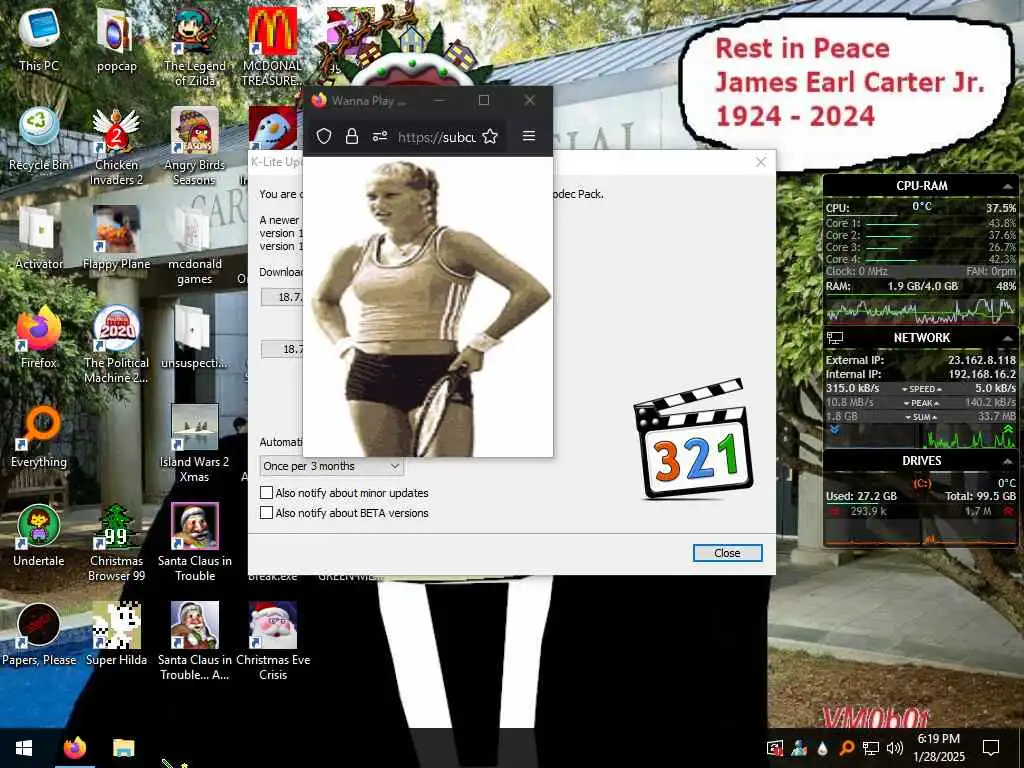Image resolution: width=1024 pixels, height=768 pixels.
Task: Click the photo in Firefox popup
Action: click(428, 307)
